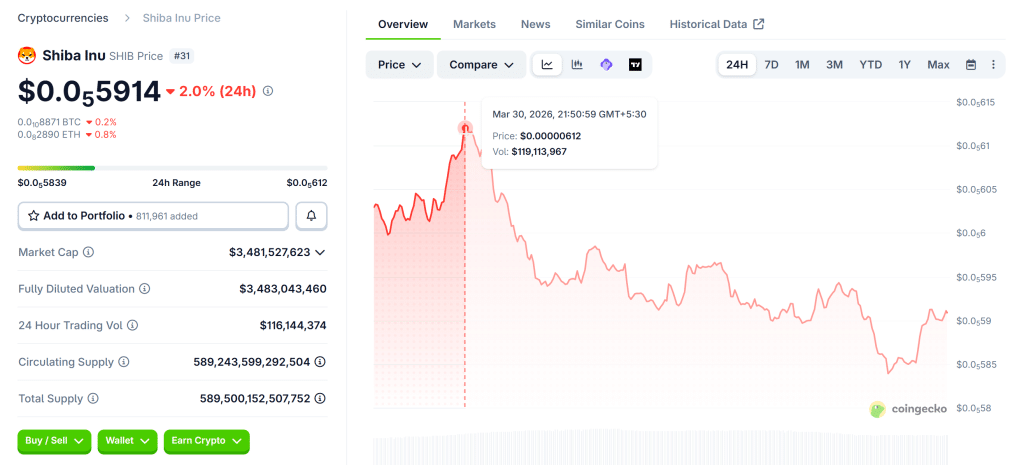Click the value $3,483,043,460

[x=283, y=289]
